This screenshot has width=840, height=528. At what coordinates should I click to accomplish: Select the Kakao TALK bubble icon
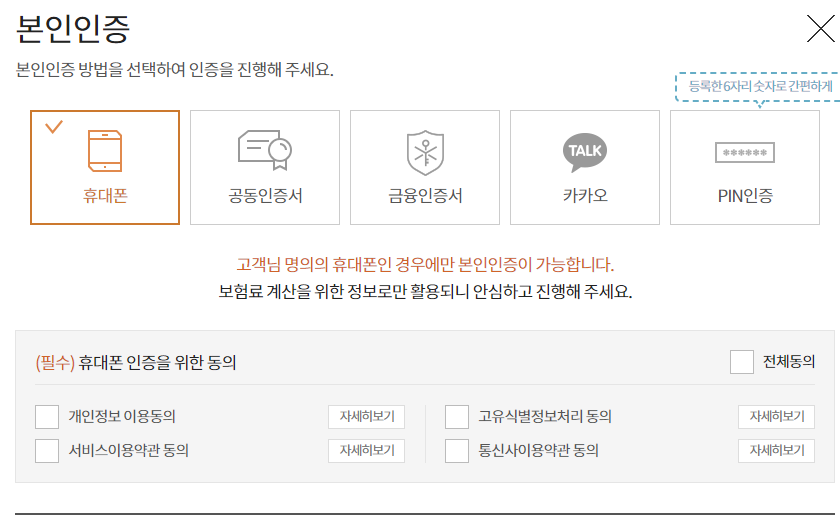[585, 152]
